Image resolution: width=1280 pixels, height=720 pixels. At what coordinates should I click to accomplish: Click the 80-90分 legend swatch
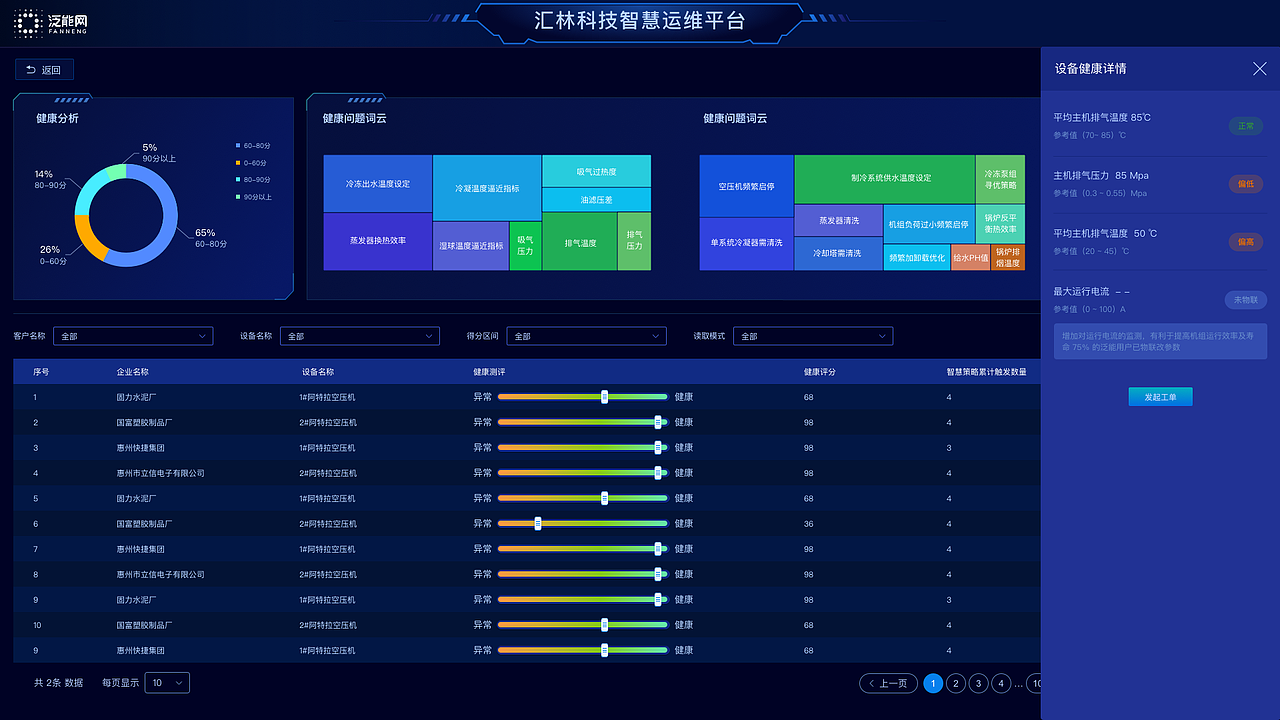click(x=238, y=180)
